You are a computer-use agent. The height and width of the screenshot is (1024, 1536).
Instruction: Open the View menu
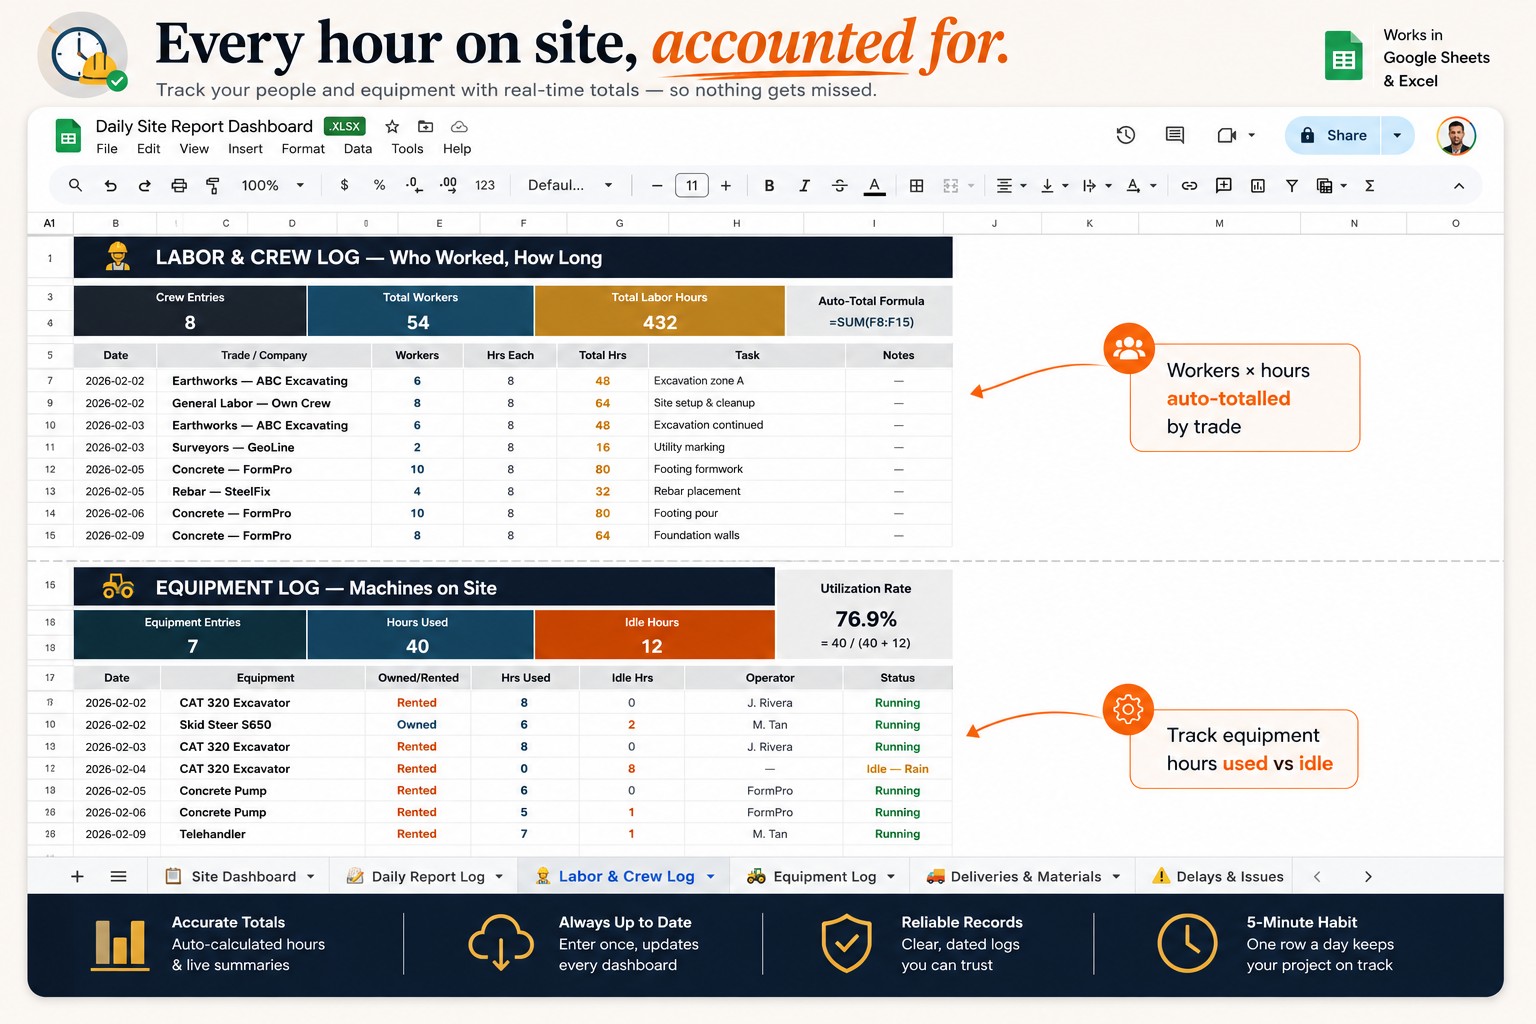[194, 149]
